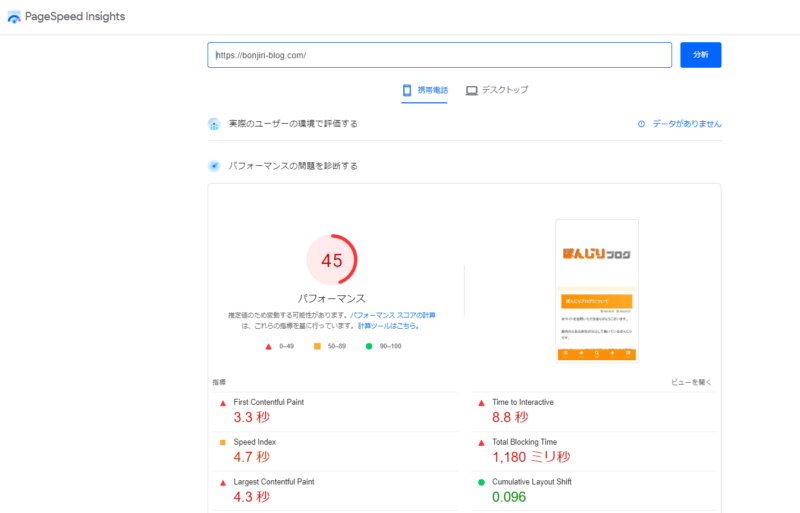The width and height of the screenshot is (800, 513).
Task: Click green circle beside Cumulative Layout Shift
Action: pos(481,482)
